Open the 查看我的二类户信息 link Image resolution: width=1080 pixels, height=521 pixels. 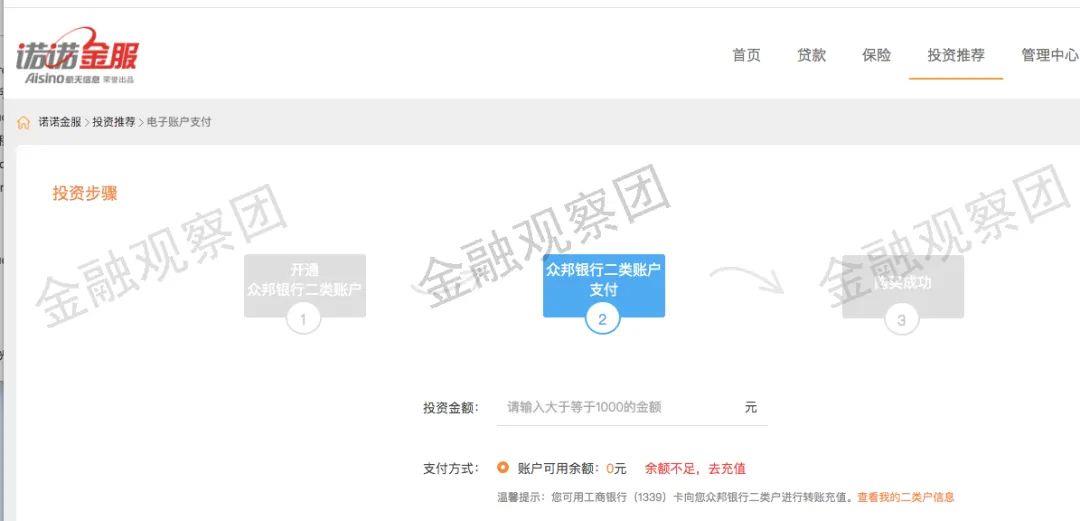906,497
